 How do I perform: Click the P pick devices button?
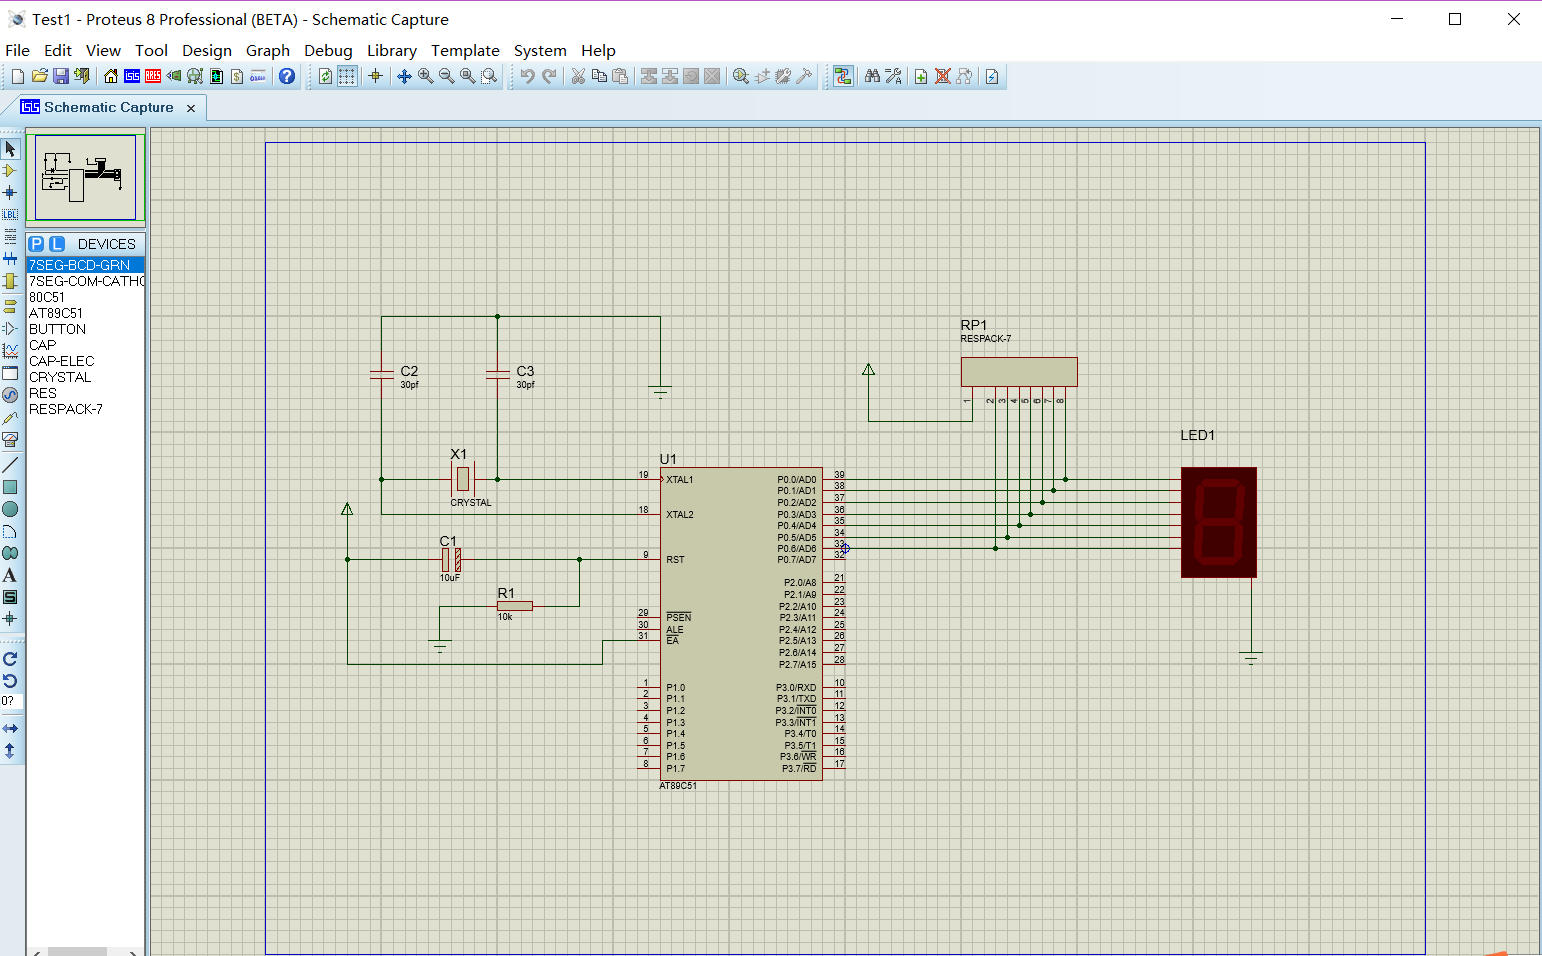37,244
